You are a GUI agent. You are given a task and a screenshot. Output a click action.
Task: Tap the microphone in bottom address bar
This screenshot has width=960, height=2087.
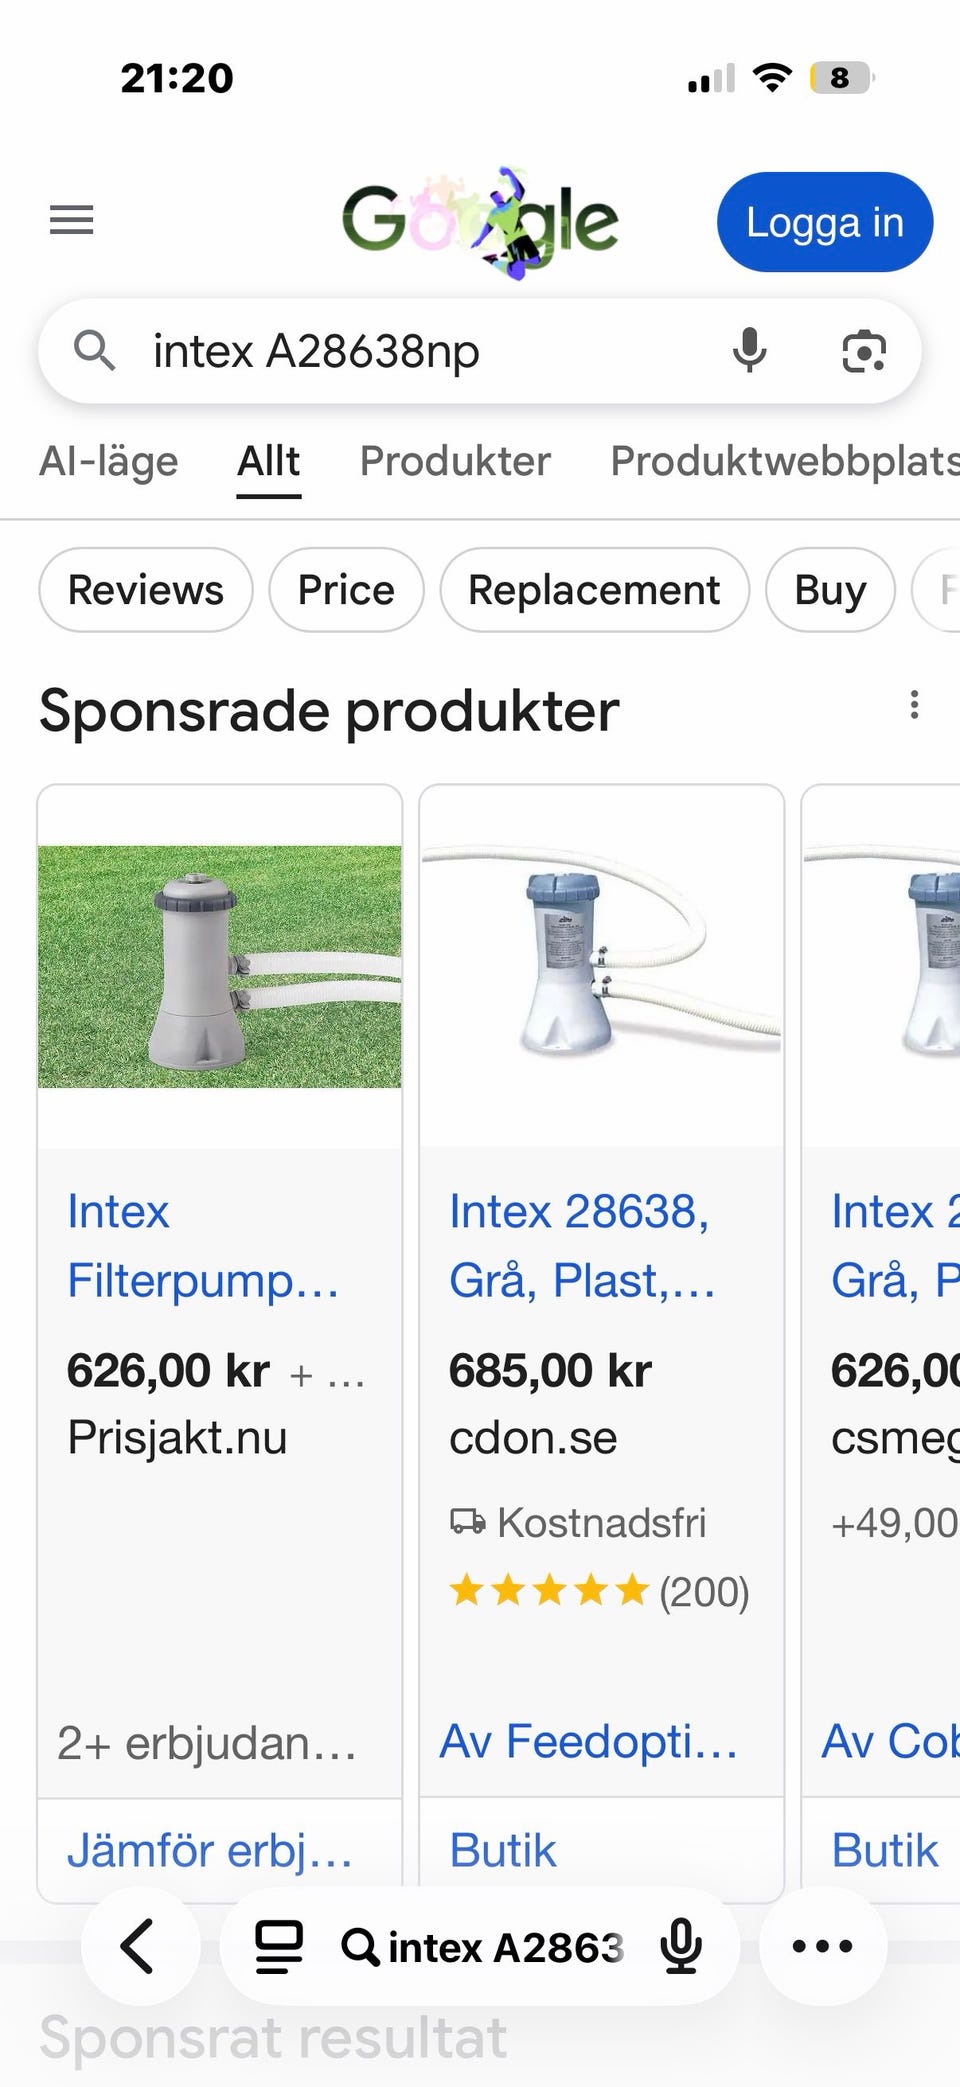[x=682, y=1946]
